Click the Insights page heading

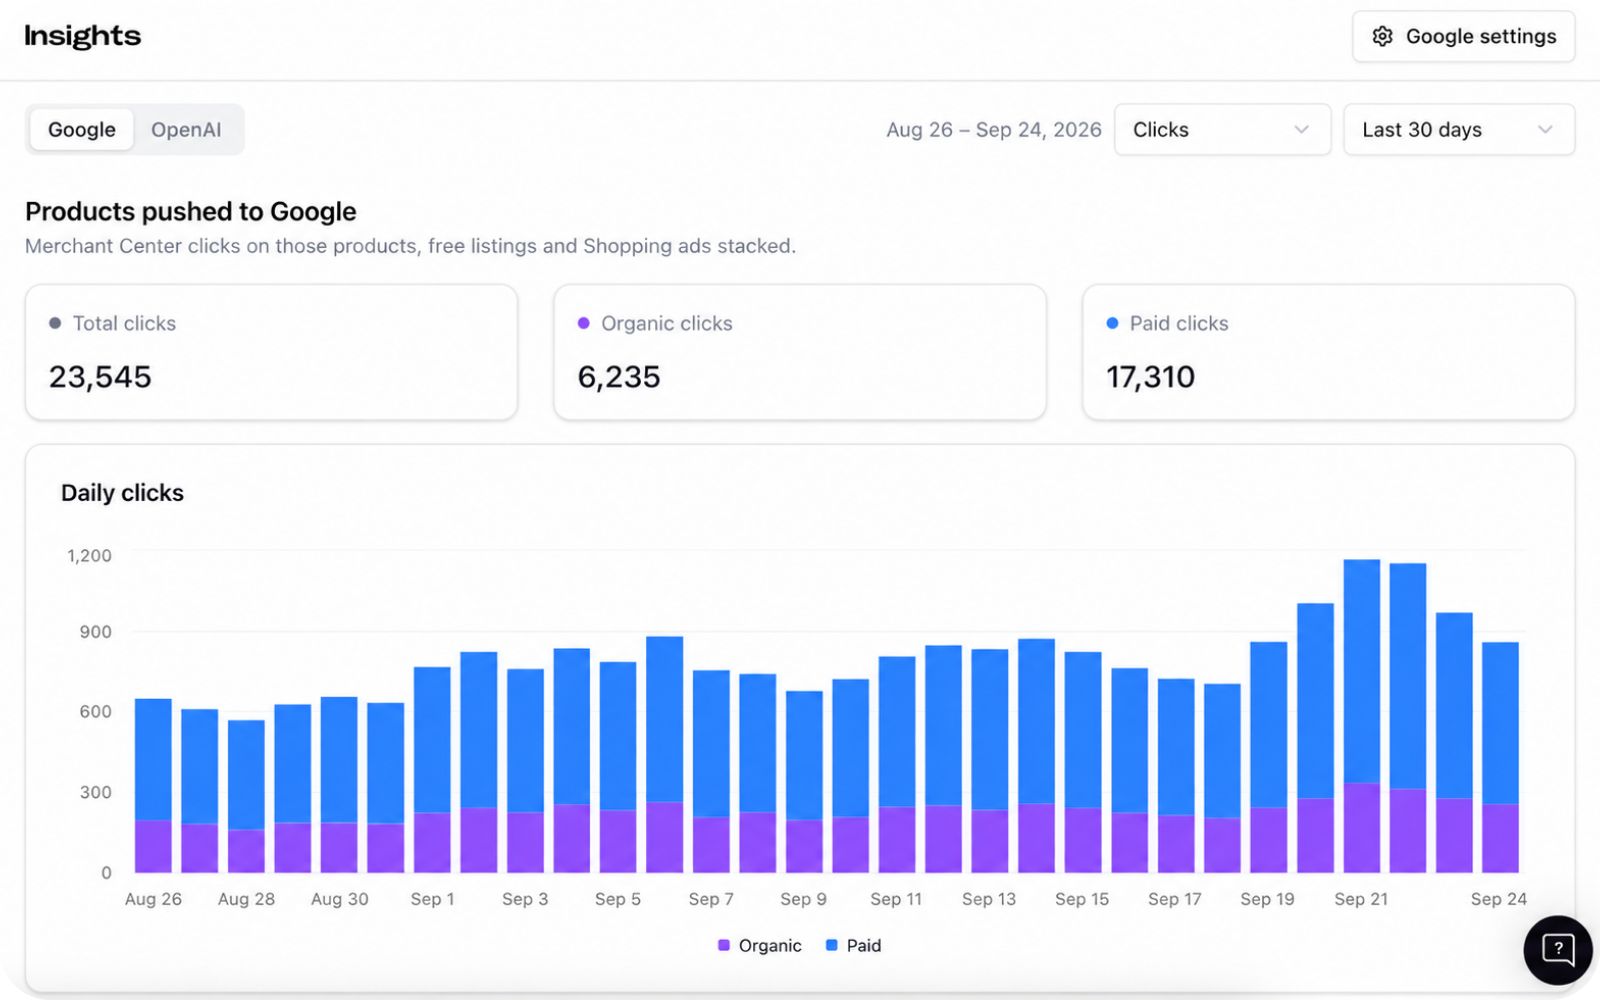[x=83, y=36]
